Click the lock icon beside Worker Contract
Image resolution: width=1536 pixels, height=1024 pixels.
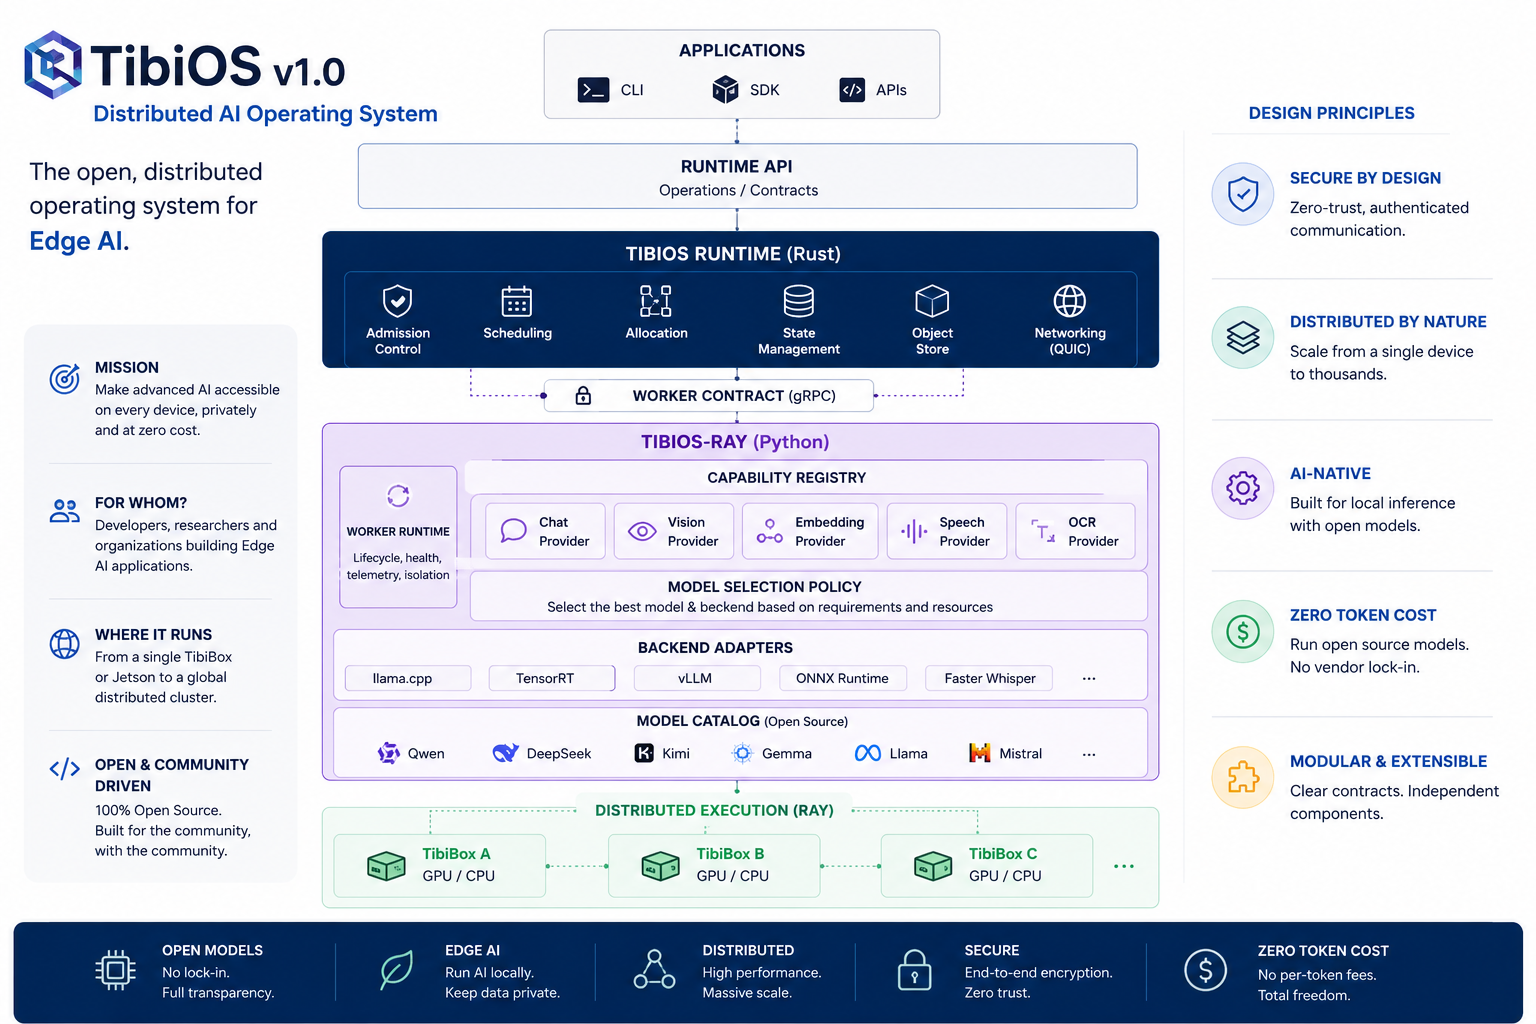point(583,396)
